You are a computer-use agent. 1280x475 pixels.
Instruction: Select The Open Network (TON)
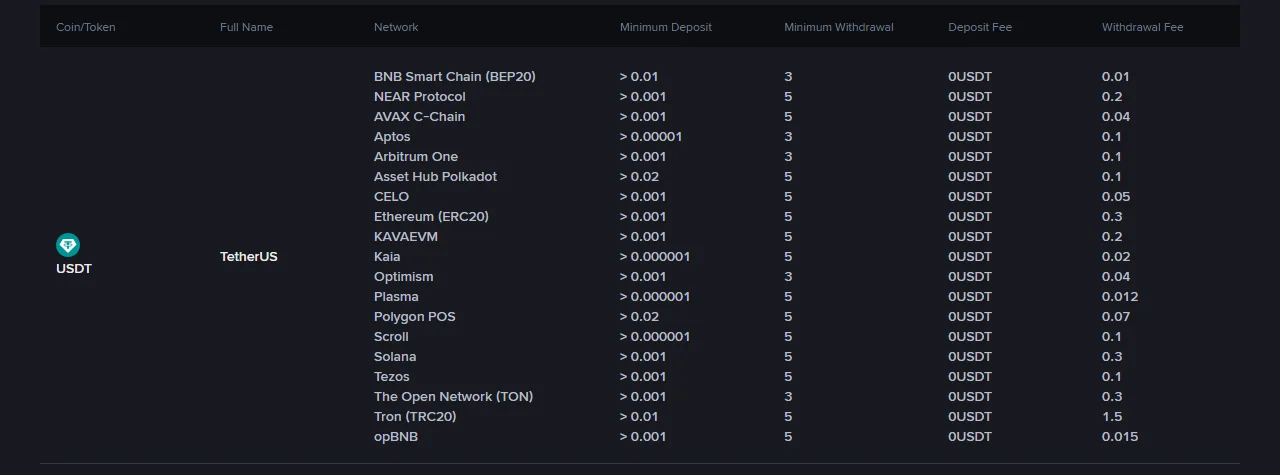pyautogui.click(x=454, y=397)
